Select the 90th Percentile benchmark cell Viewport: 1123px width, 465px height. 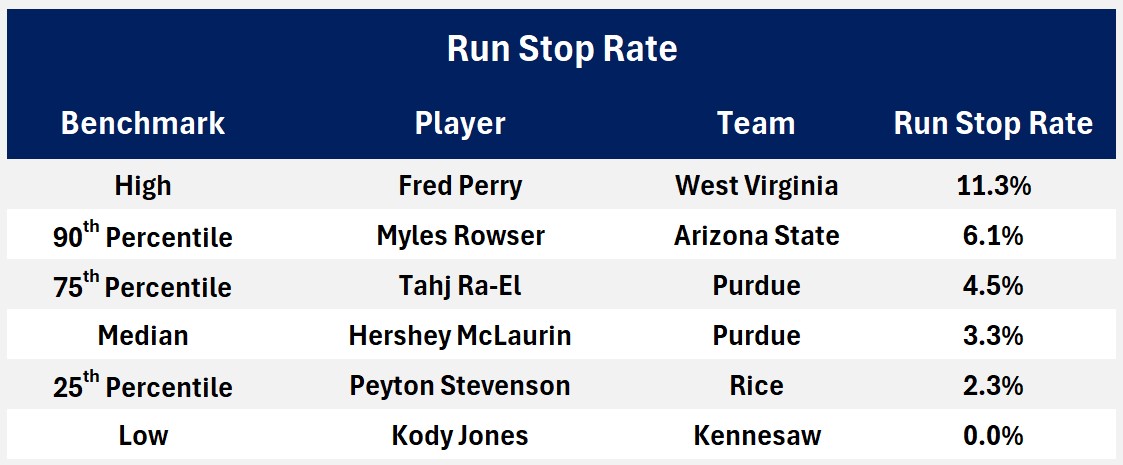(143, 237)
